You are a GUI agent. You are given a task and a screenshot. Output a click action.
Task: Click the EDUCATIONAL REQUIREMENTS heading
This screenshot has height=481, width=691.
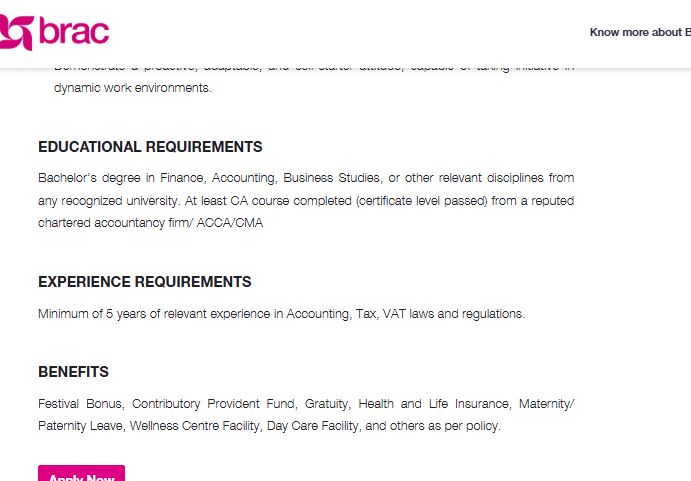[x=150, y=147]
